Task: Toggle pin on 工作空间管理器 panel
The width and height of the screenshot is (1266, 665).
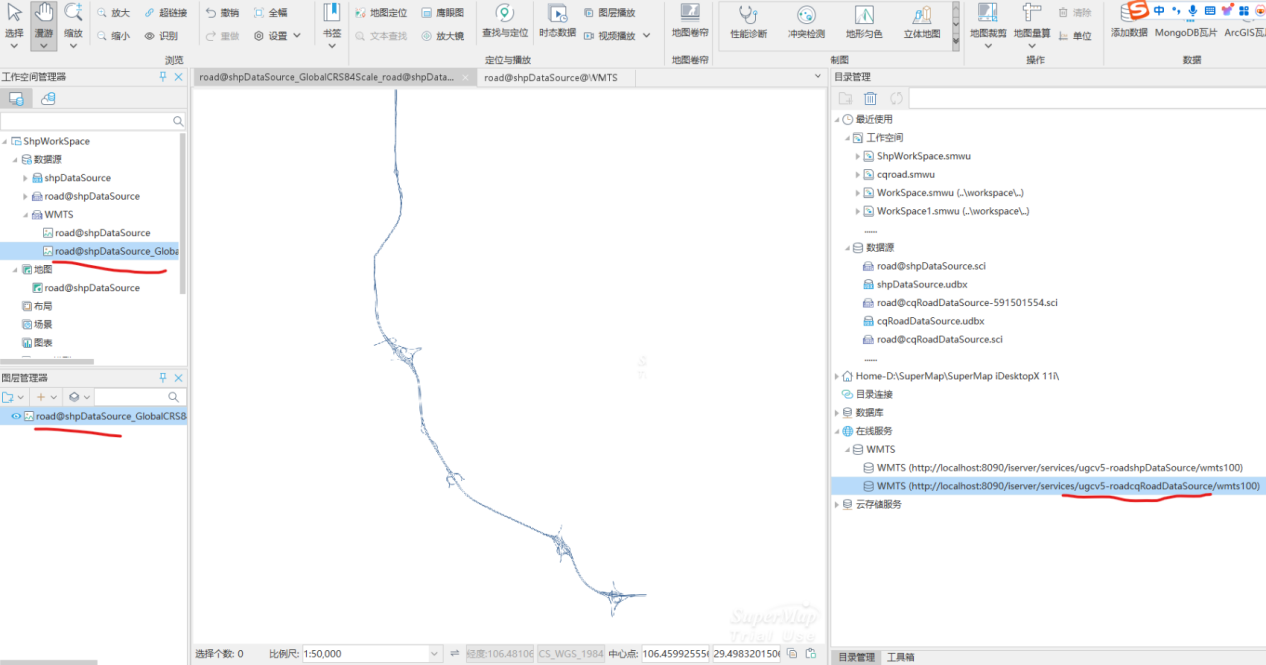Action: point(163,77)
